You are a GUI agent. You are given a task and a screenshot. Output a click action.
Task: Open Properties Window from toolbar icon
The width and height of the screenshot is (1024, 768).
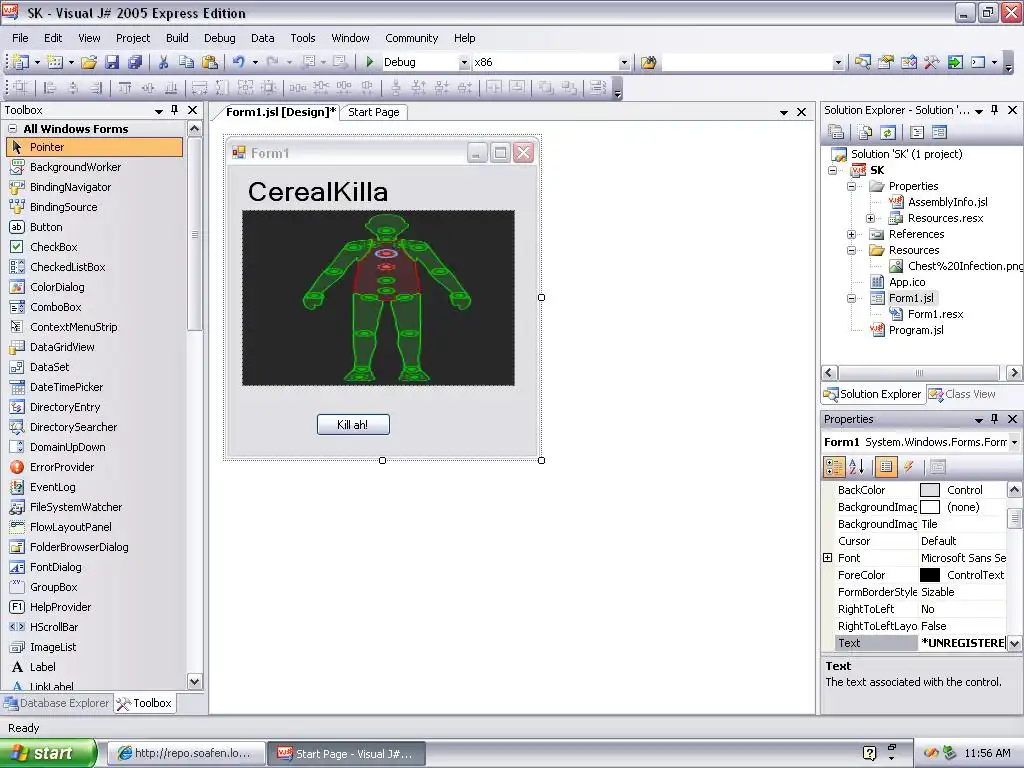click(886, 62)
